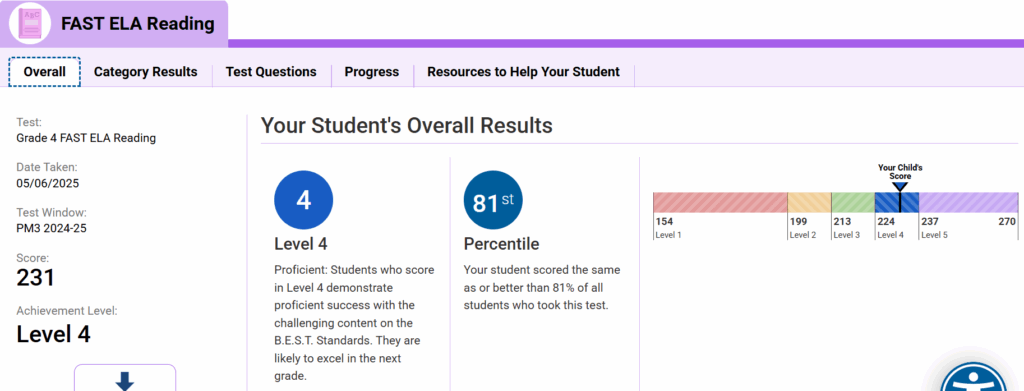Click the pink ABC book icon
Image resolution: width=1024 pixels, height=391 pixels.
point(30,23)
